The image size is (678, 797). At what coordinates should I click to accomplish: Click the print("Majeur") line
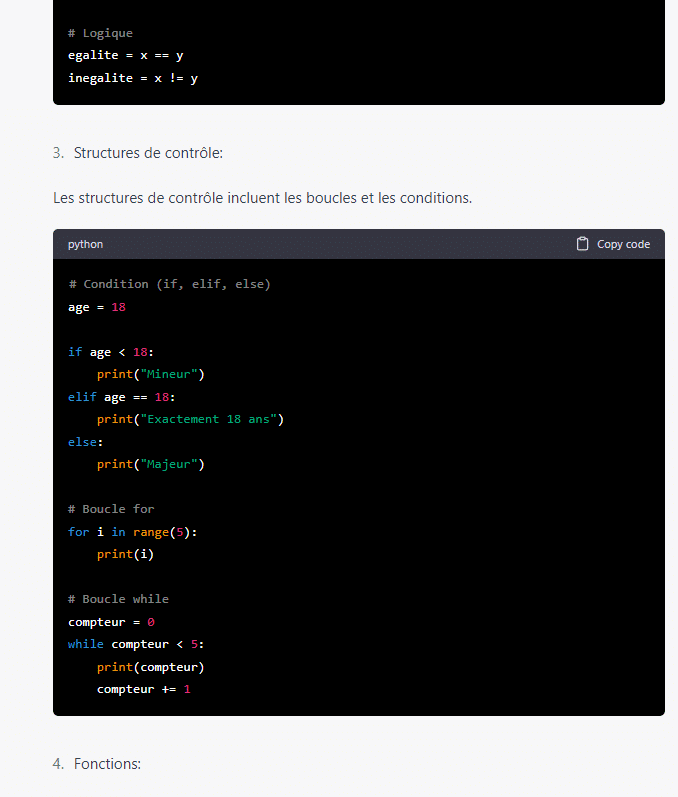tap(150, 464)
